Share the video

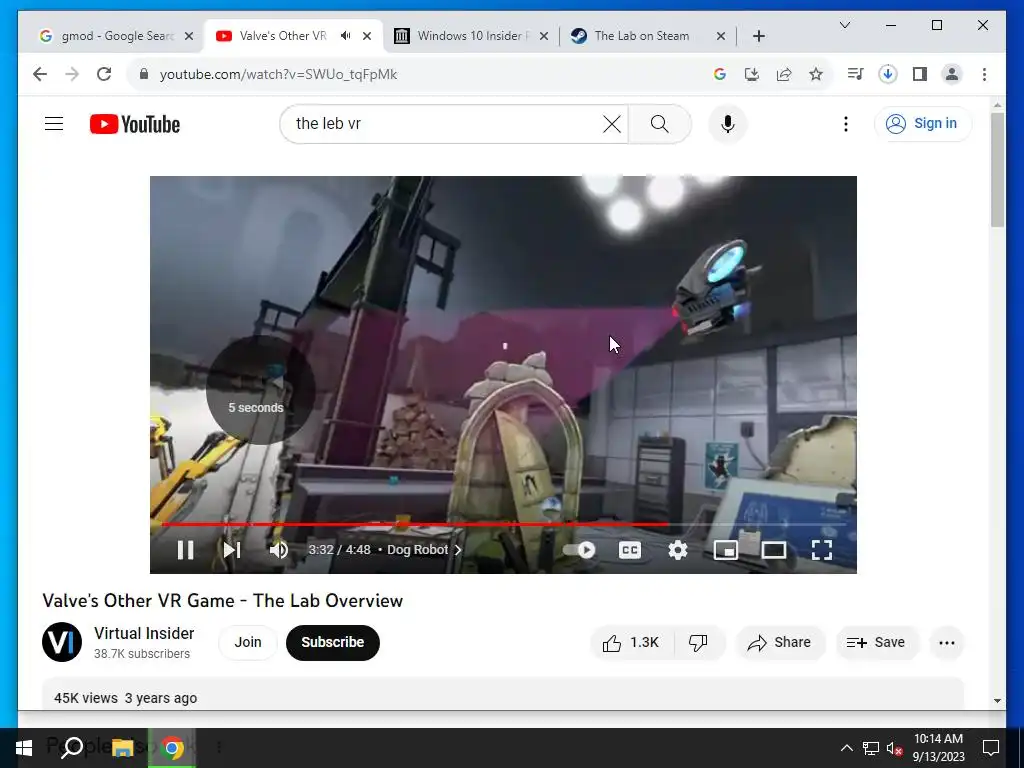point(780,643)
